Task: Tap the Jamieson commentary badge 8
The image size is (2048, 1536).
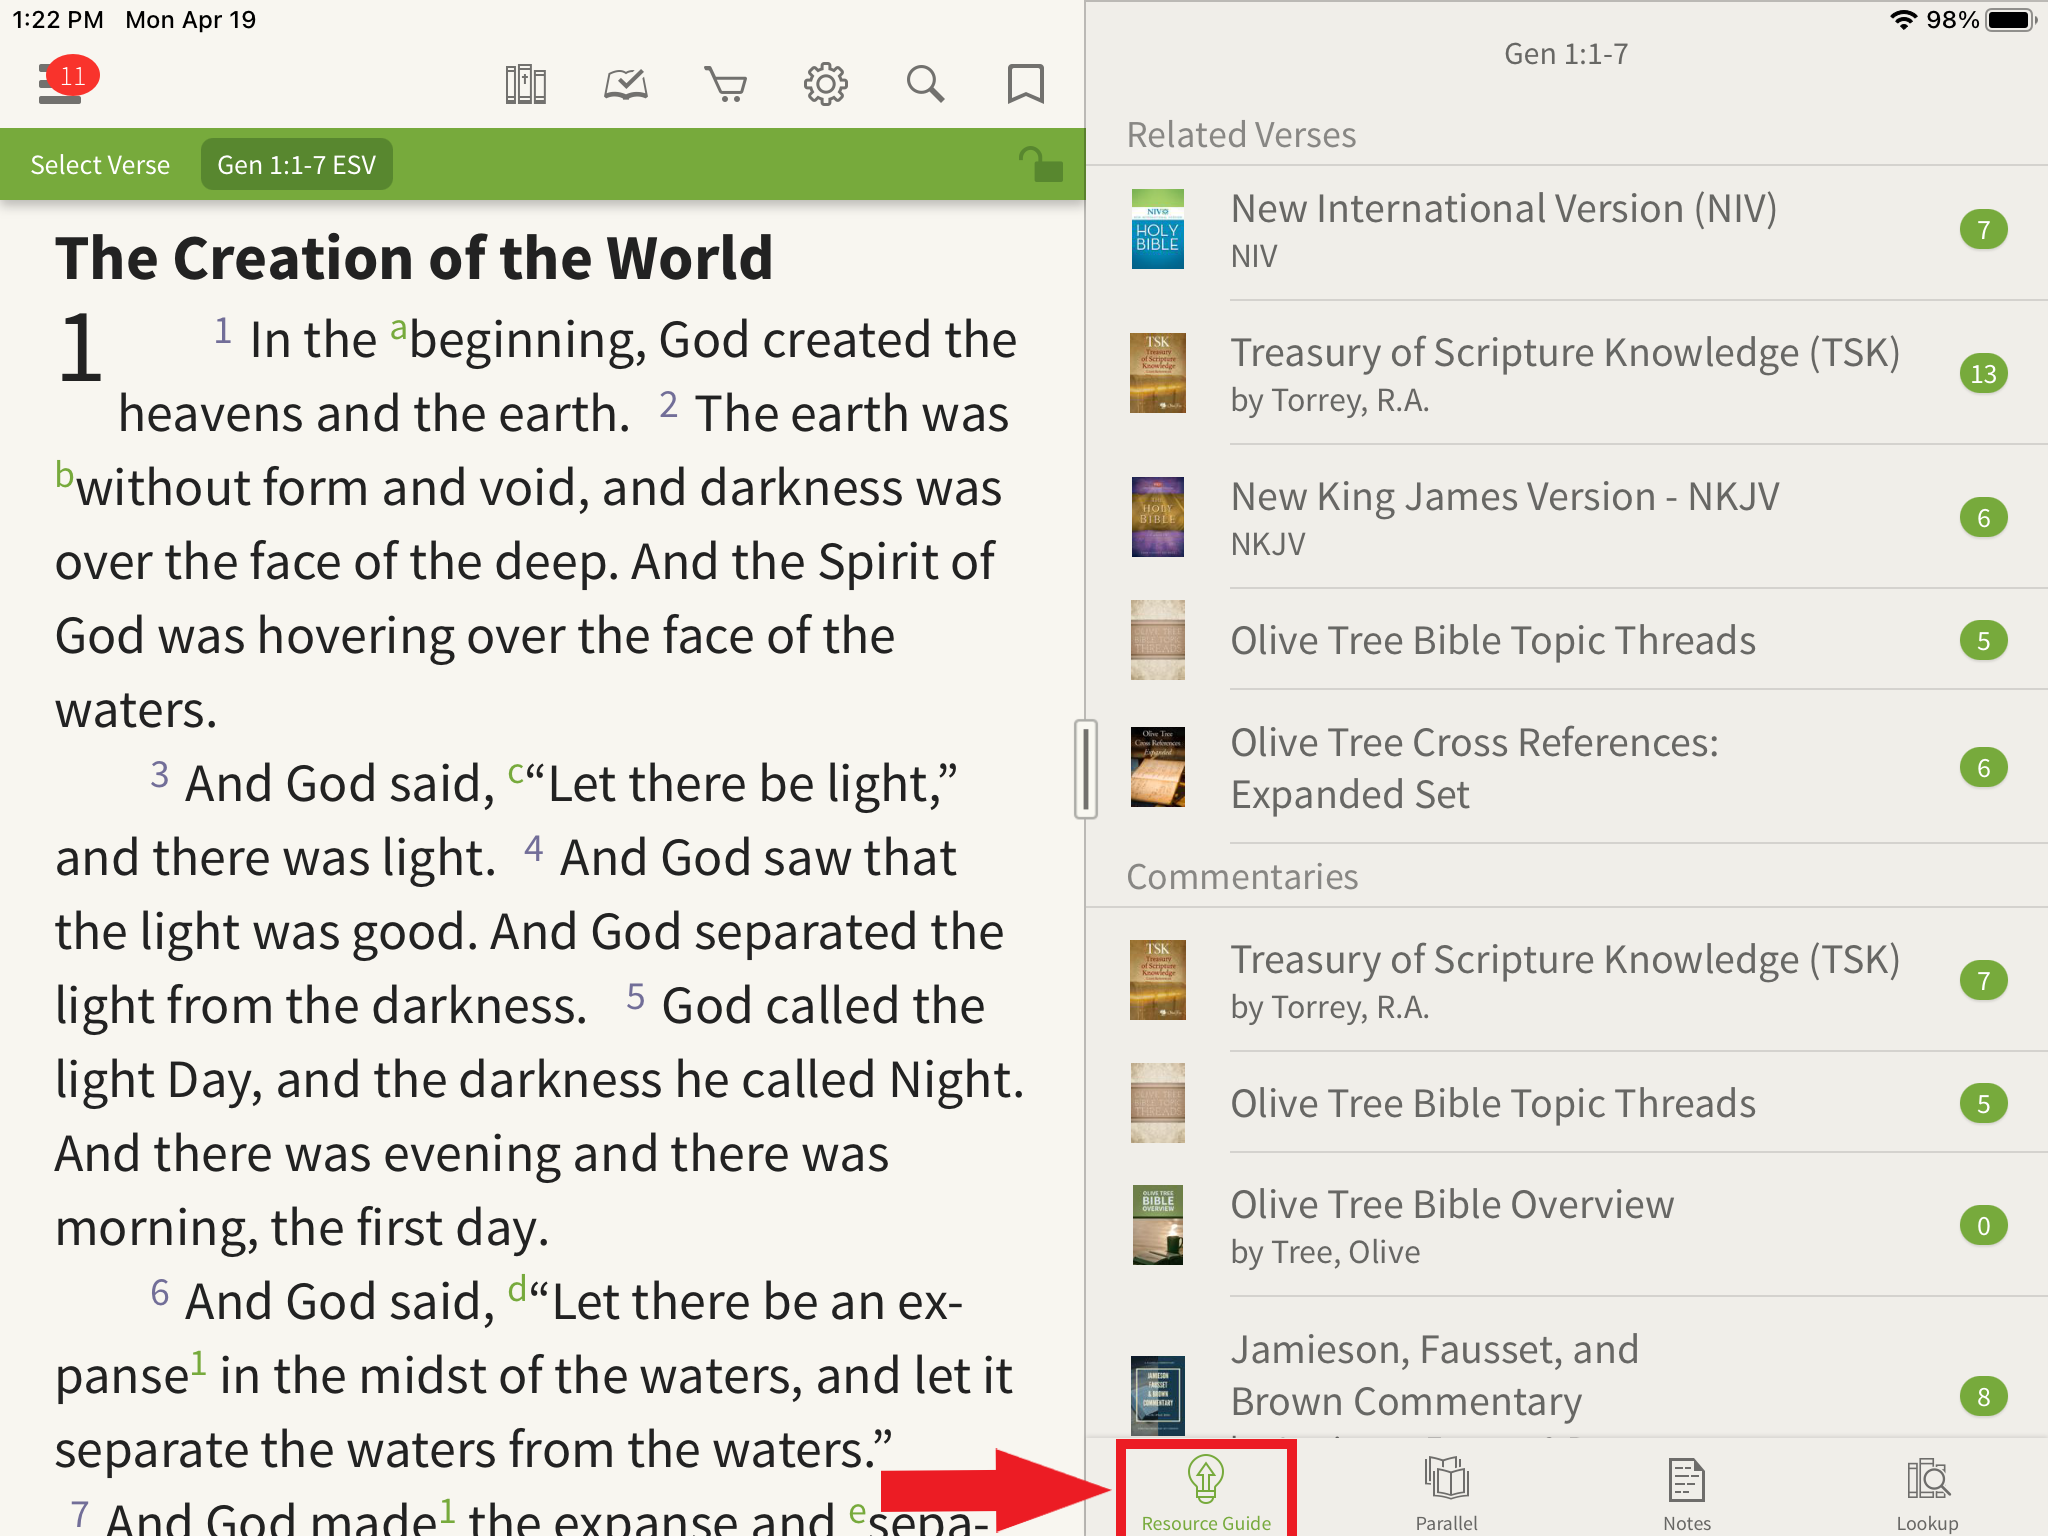Action: coord(1983,1397)
